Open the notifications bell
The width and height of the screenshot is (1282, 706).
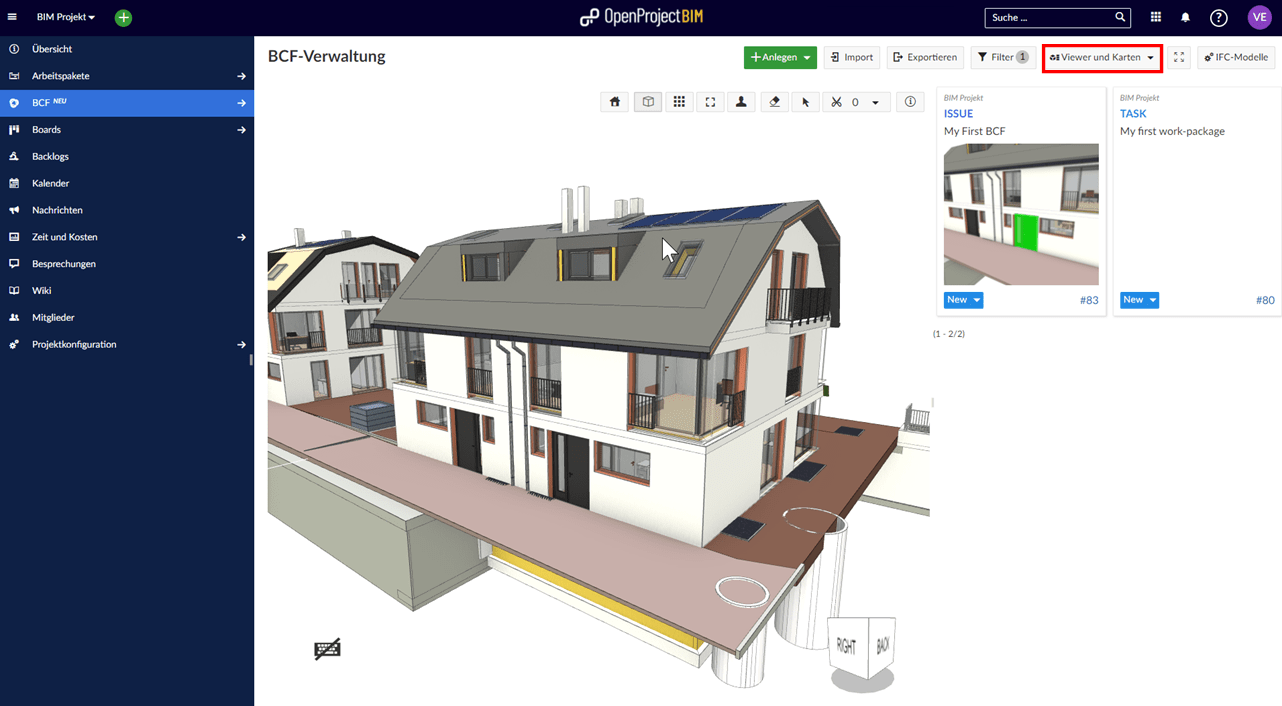coord(1187,17)
